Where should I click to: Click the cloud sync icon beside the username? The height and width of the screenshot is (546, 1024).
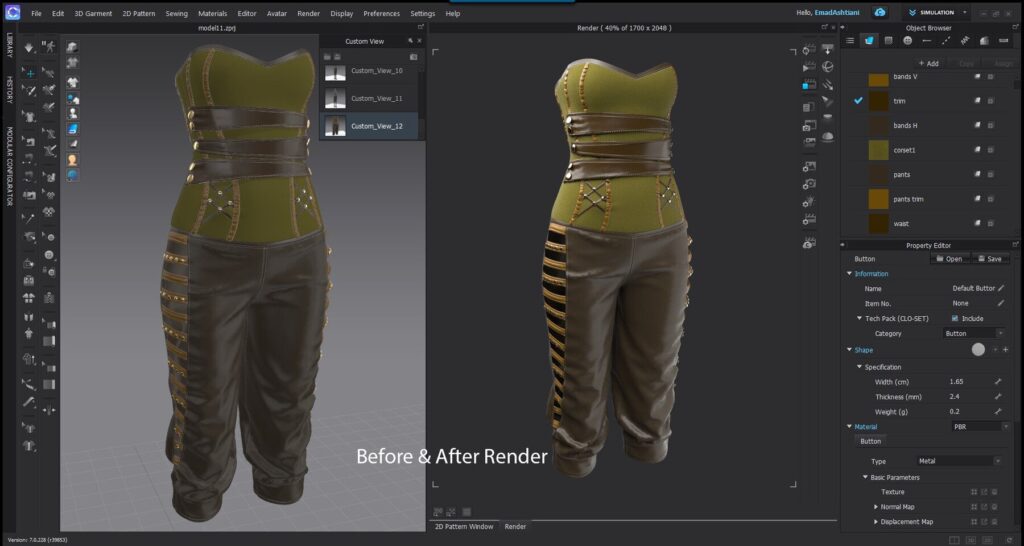click(880, 13)
